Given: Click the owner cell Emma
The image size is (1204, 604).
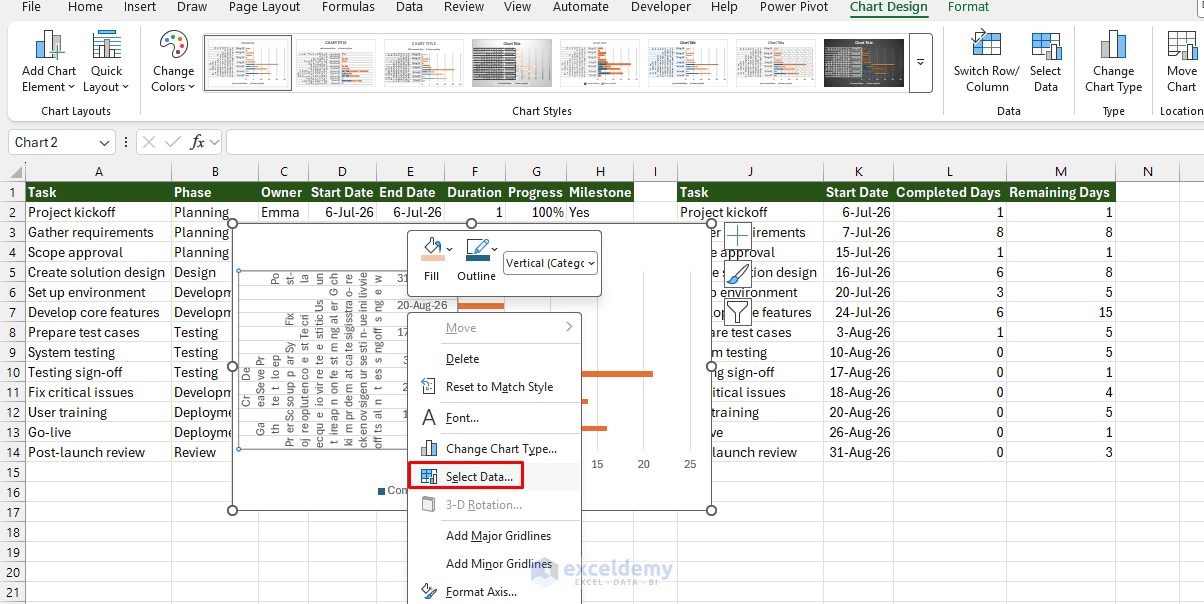Looking at the screenshot, I should 283,212.
